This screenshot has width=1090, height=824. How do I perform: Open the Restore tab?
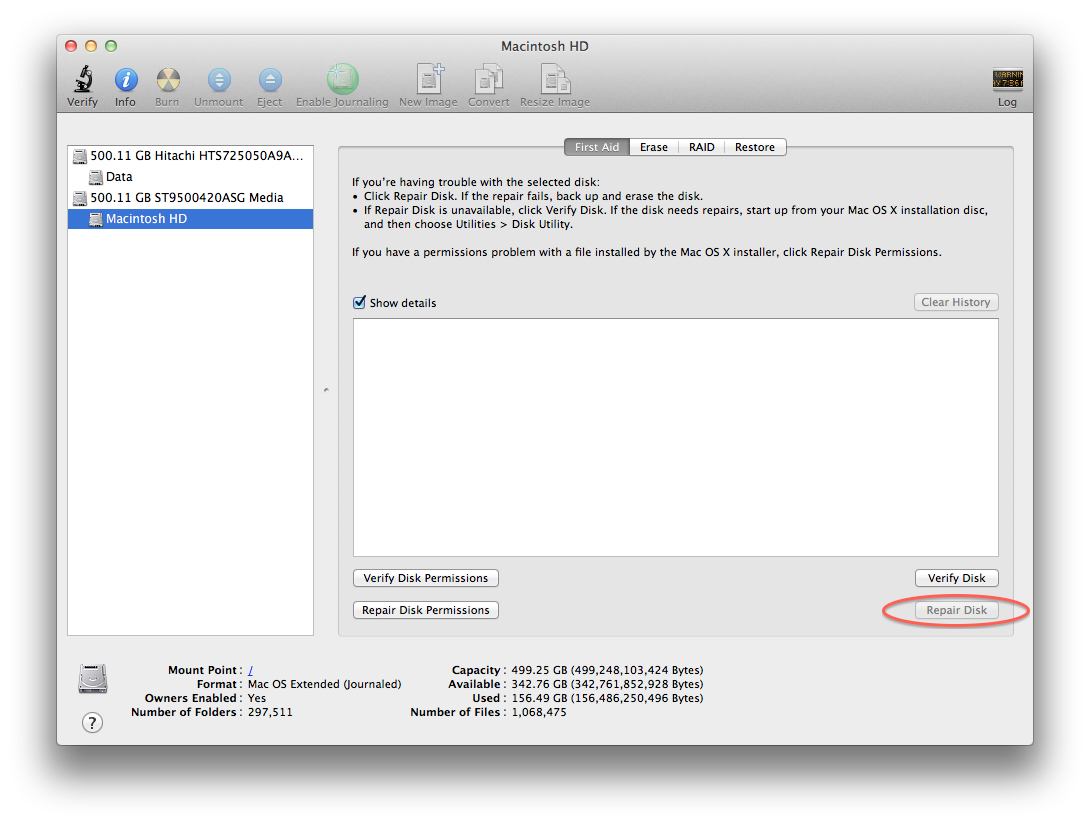[x=755, y=147]
